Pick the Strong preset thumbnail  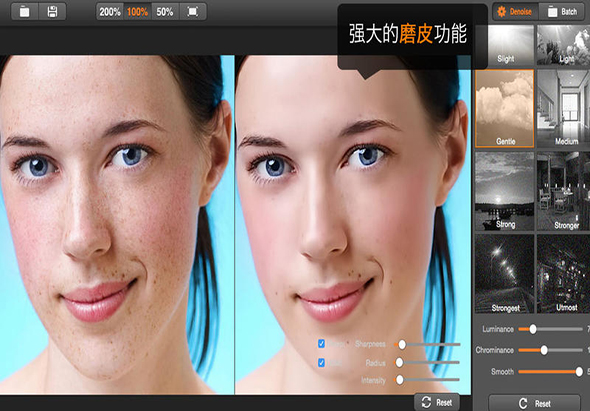point(505,191)
